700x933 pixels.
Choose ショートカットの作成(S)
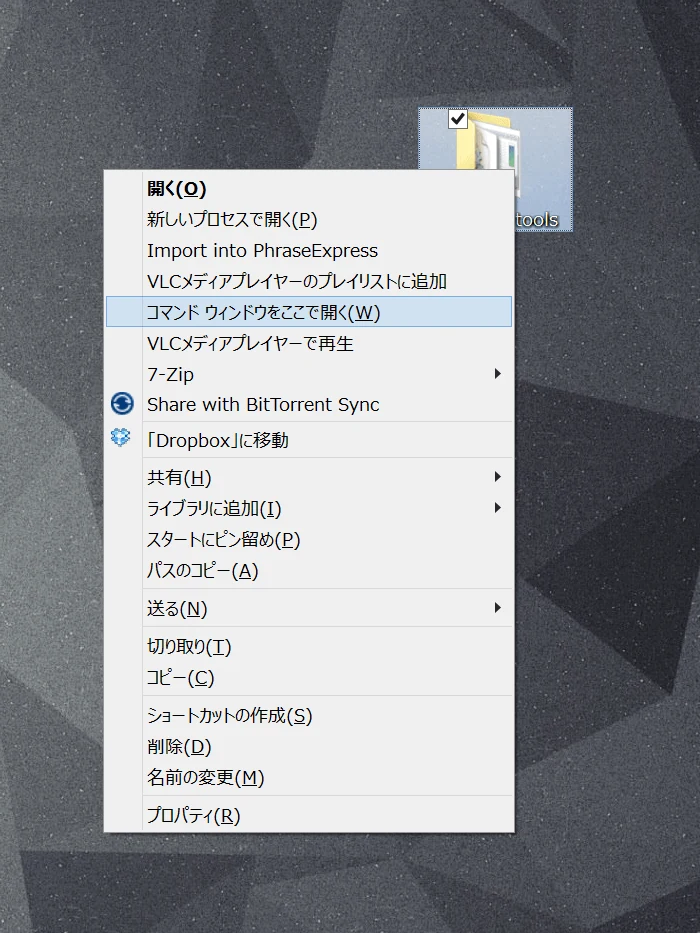(309, 715)
